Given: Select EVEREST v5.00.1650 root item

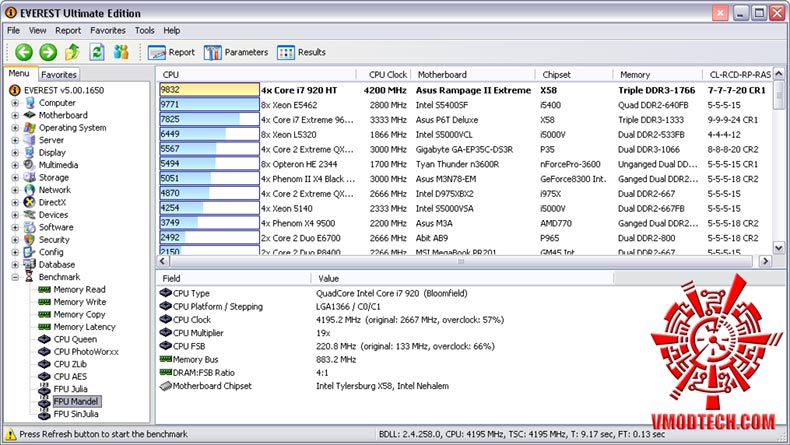Looking at the screenshot, I should pos(63,90).
